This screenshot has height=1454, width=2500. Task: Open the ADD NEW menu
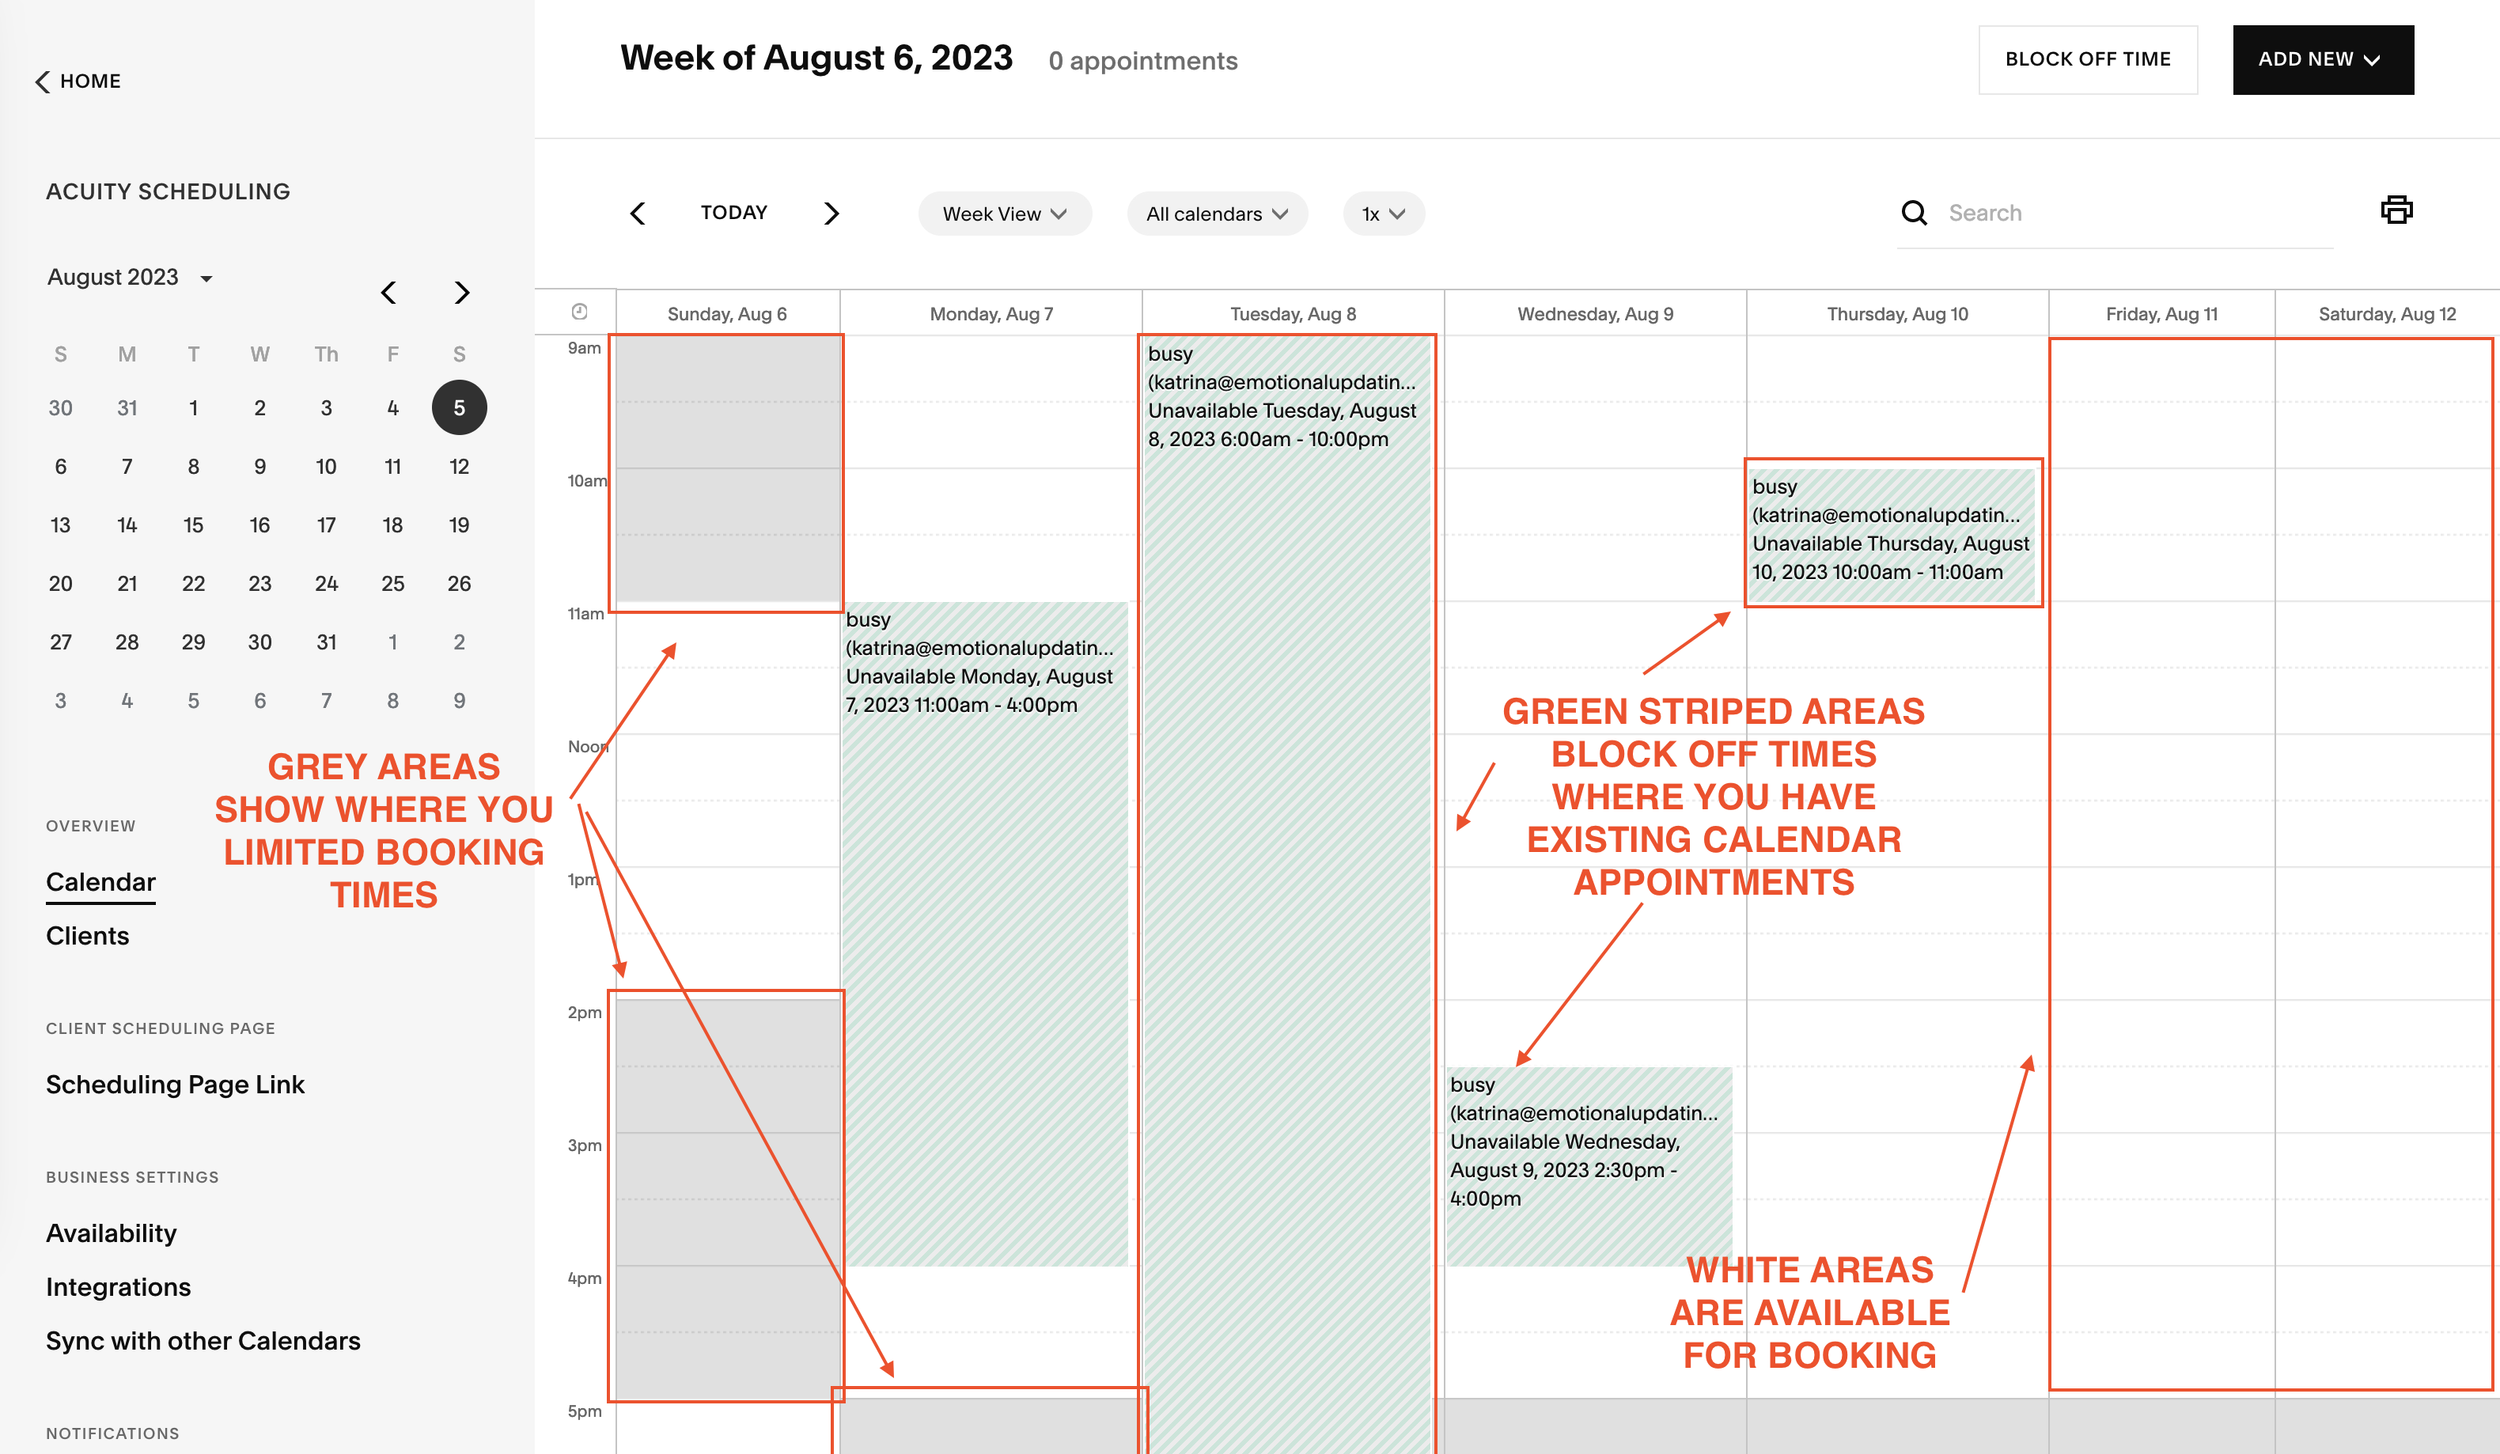[2322, 60]
